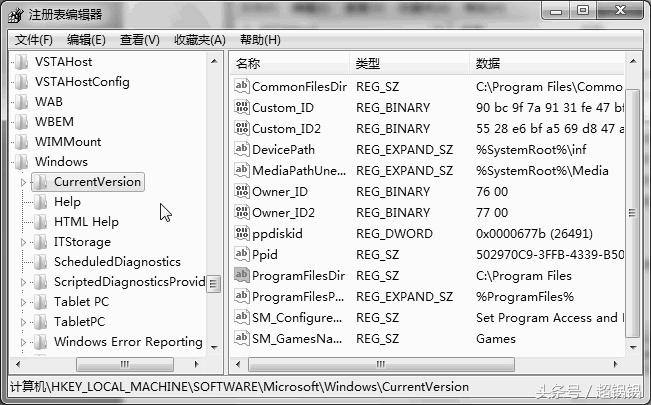
Task: Select the HTML Help tree key label
Action: click(x=86, y=222)
